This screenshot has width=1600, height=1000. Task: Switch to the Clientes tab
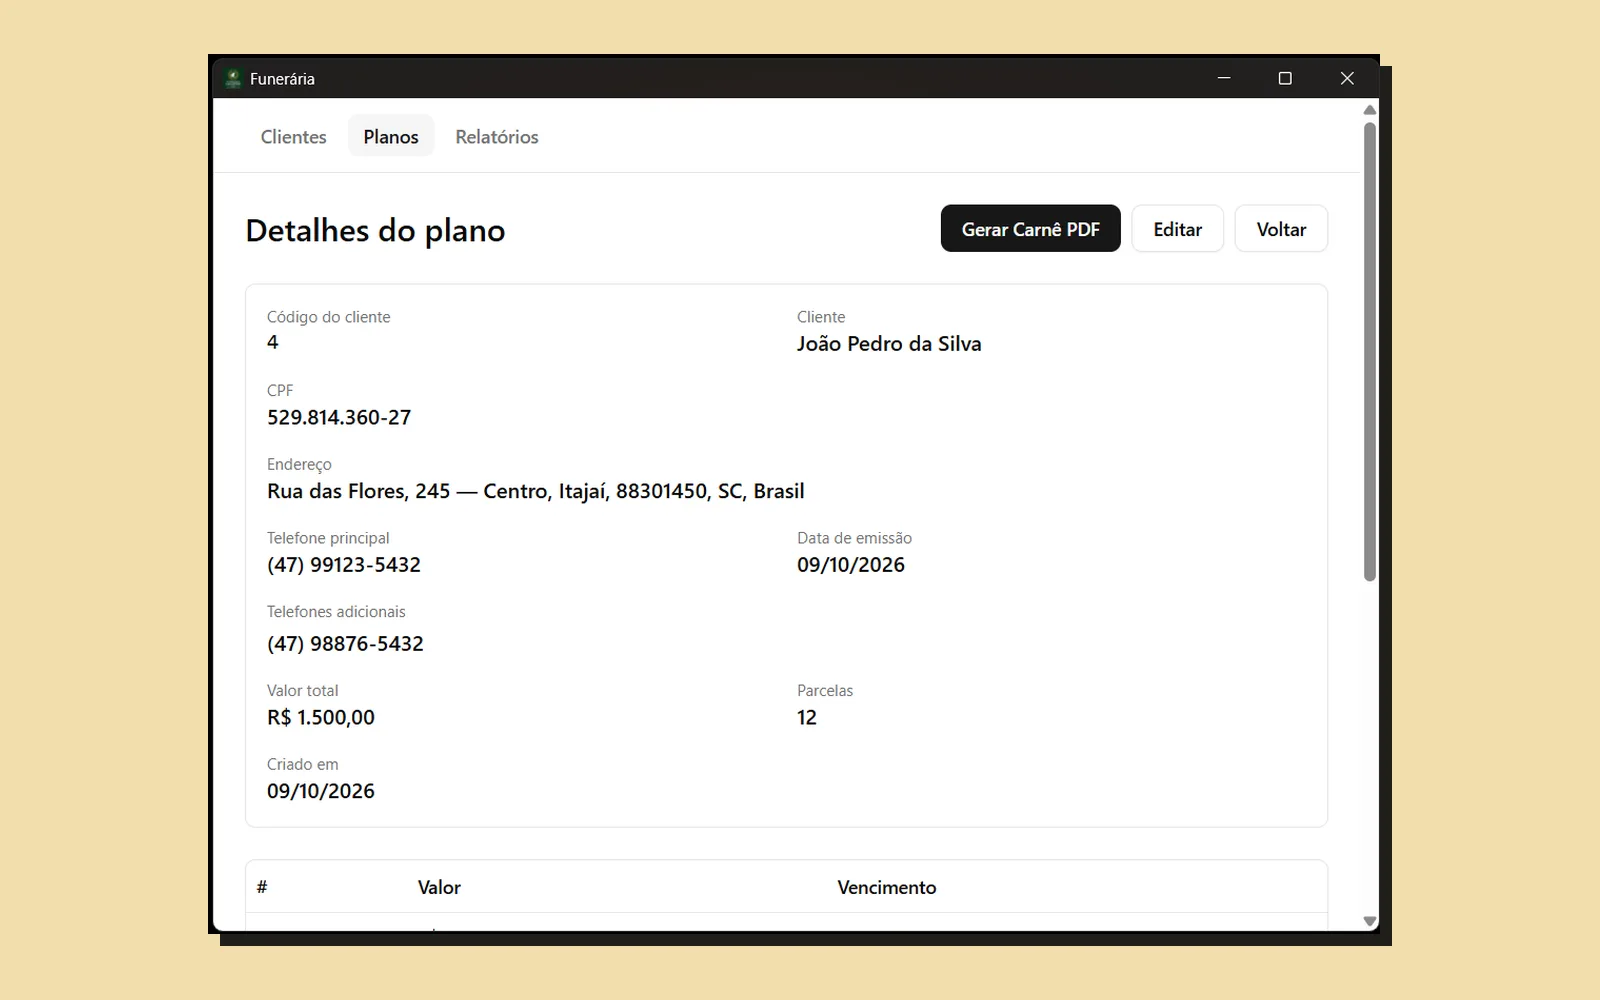[x=293, y=137]
